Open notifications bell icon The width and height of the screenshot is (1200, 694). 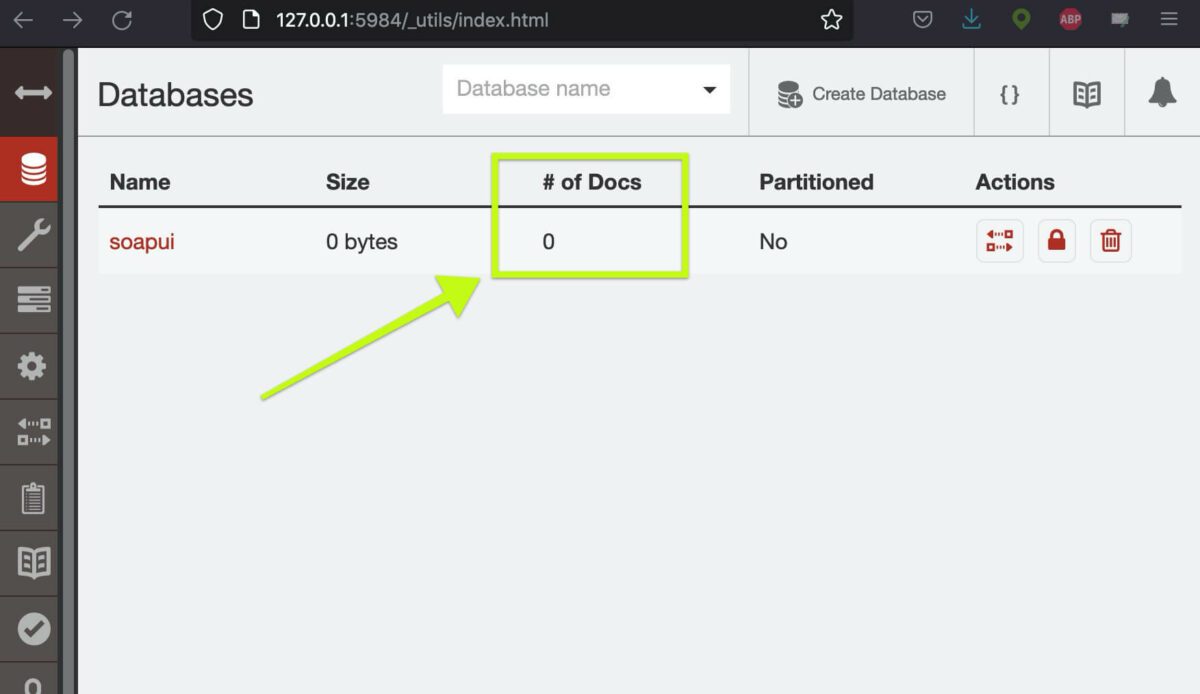[1162, 94]
